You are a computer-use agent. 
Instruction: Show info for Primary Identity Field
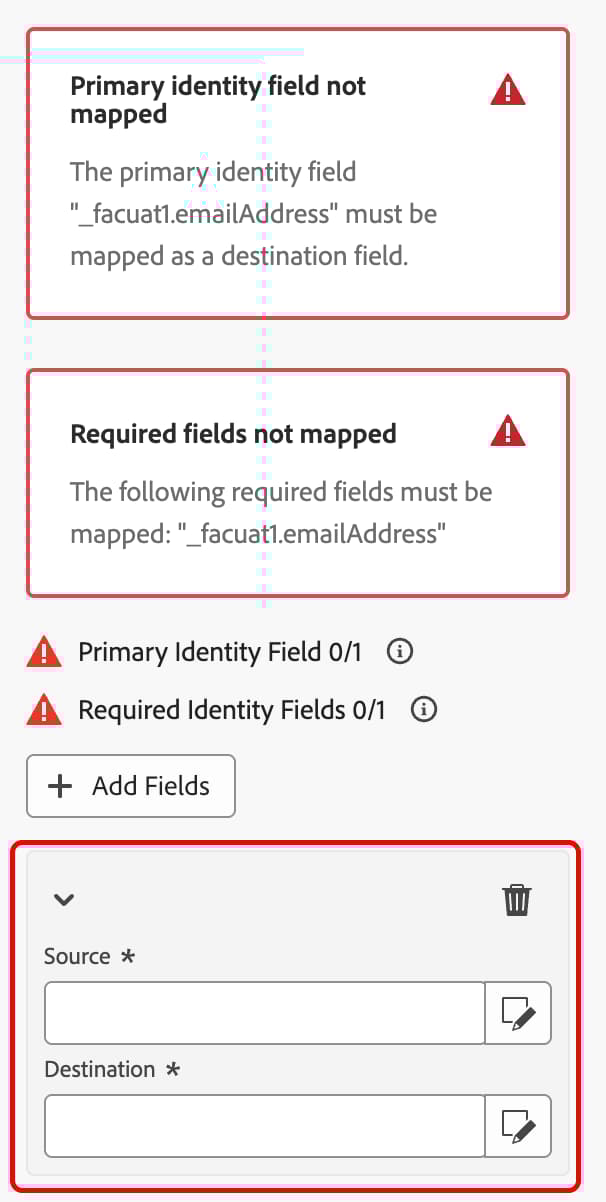(x=399, y=652)
